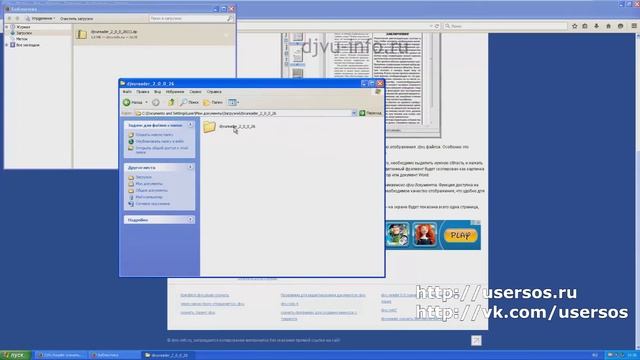Open the Управление dropdown in Library window

(x=40, y=18)
